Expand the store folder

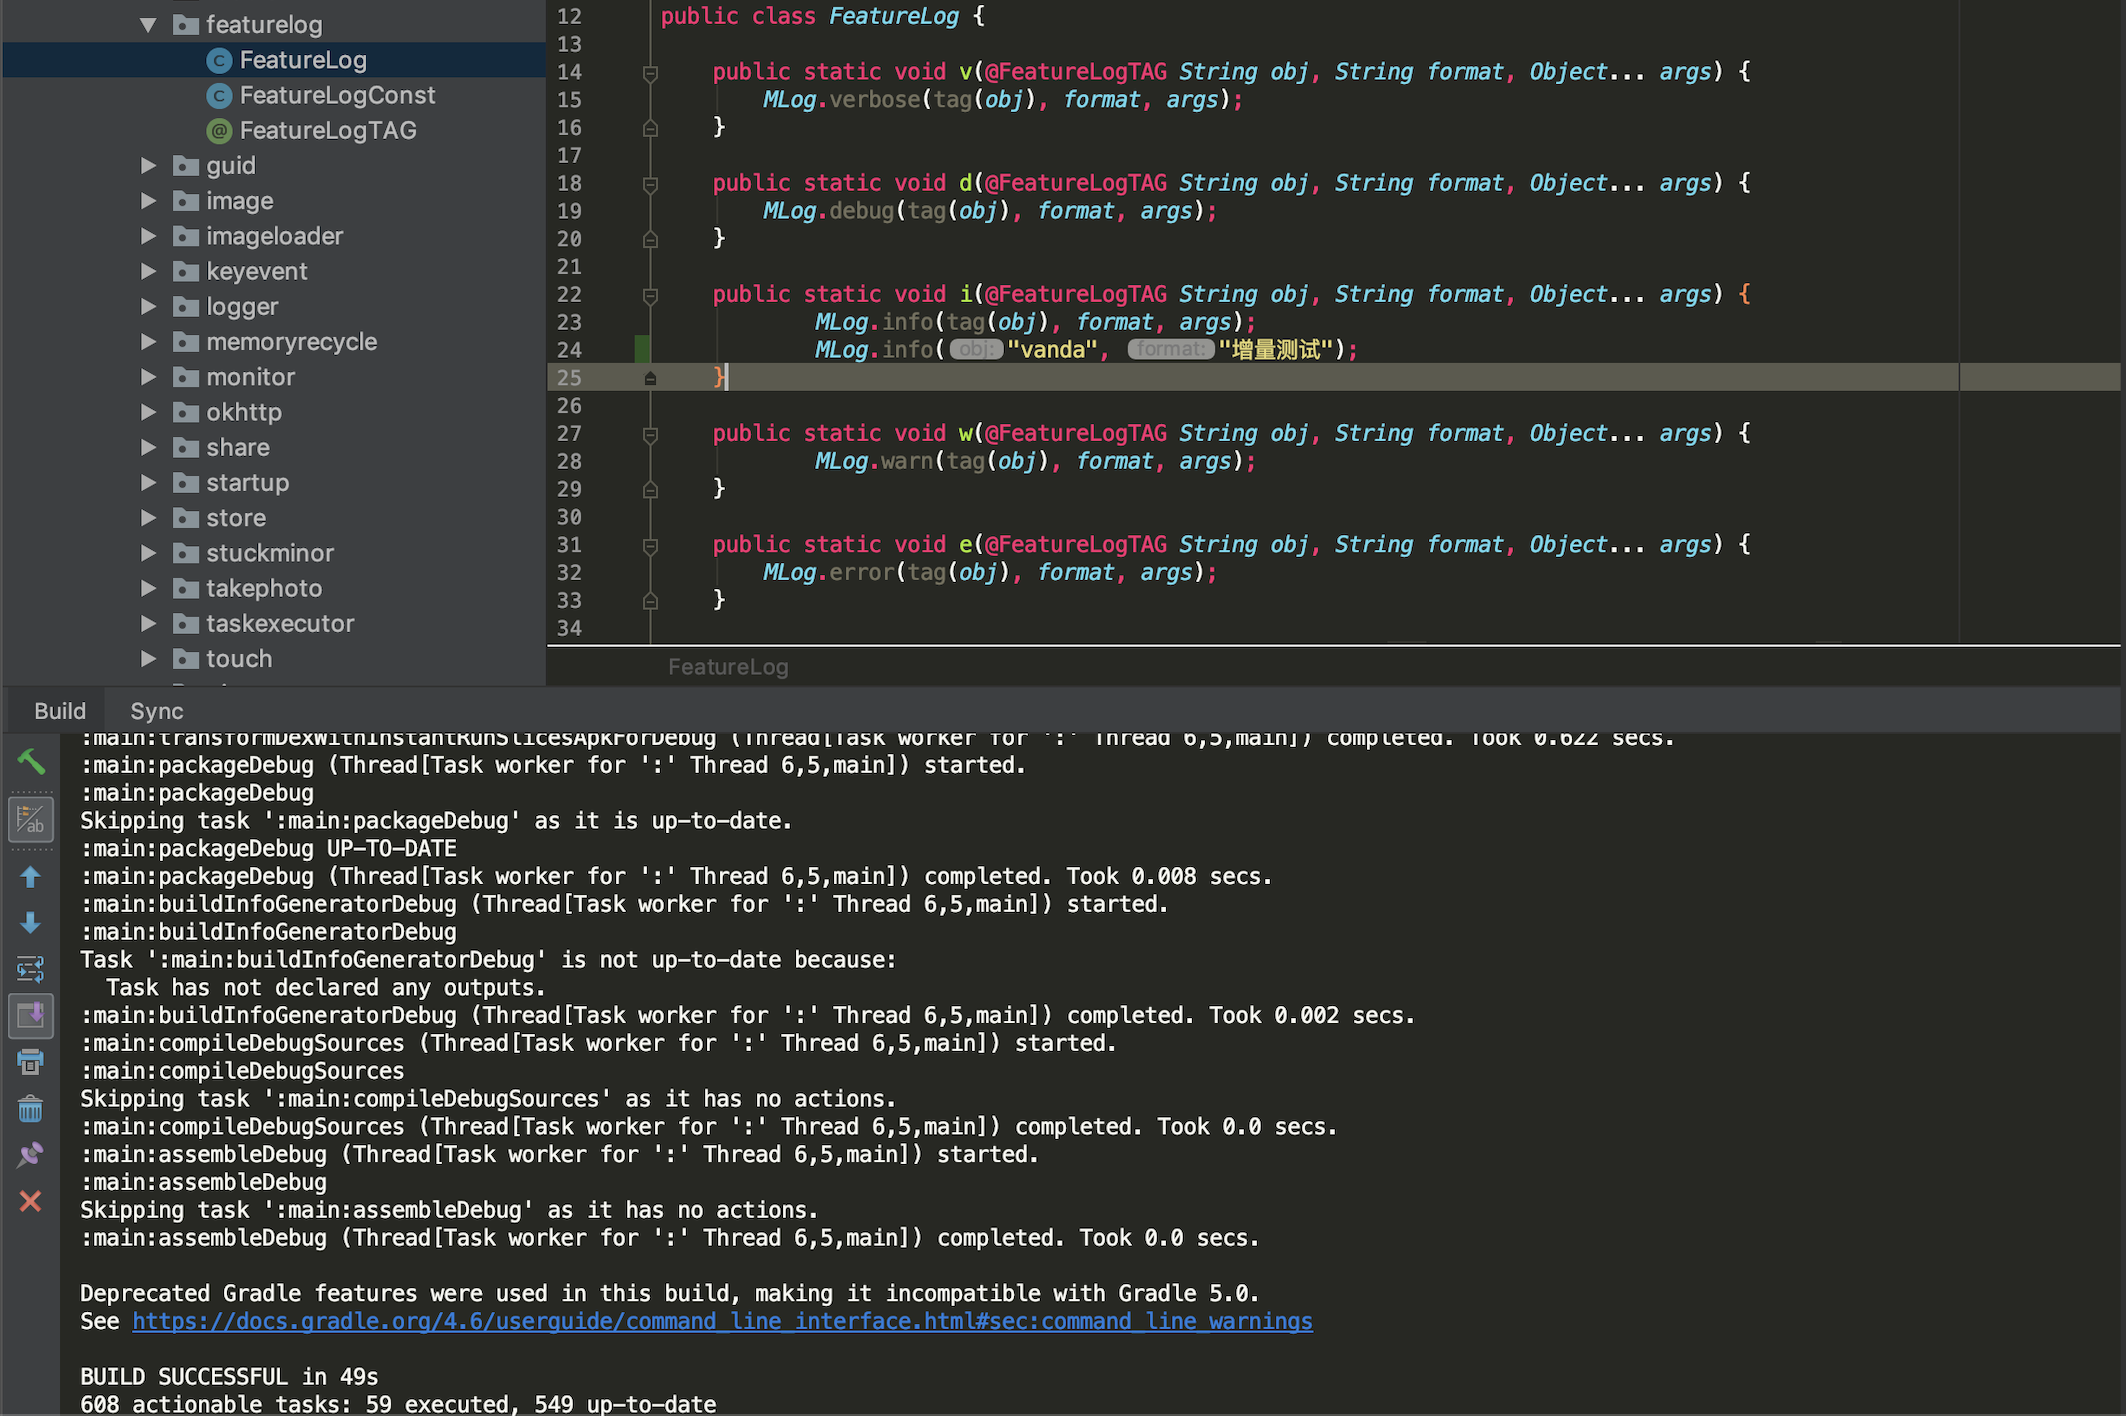tap(148, 517)
